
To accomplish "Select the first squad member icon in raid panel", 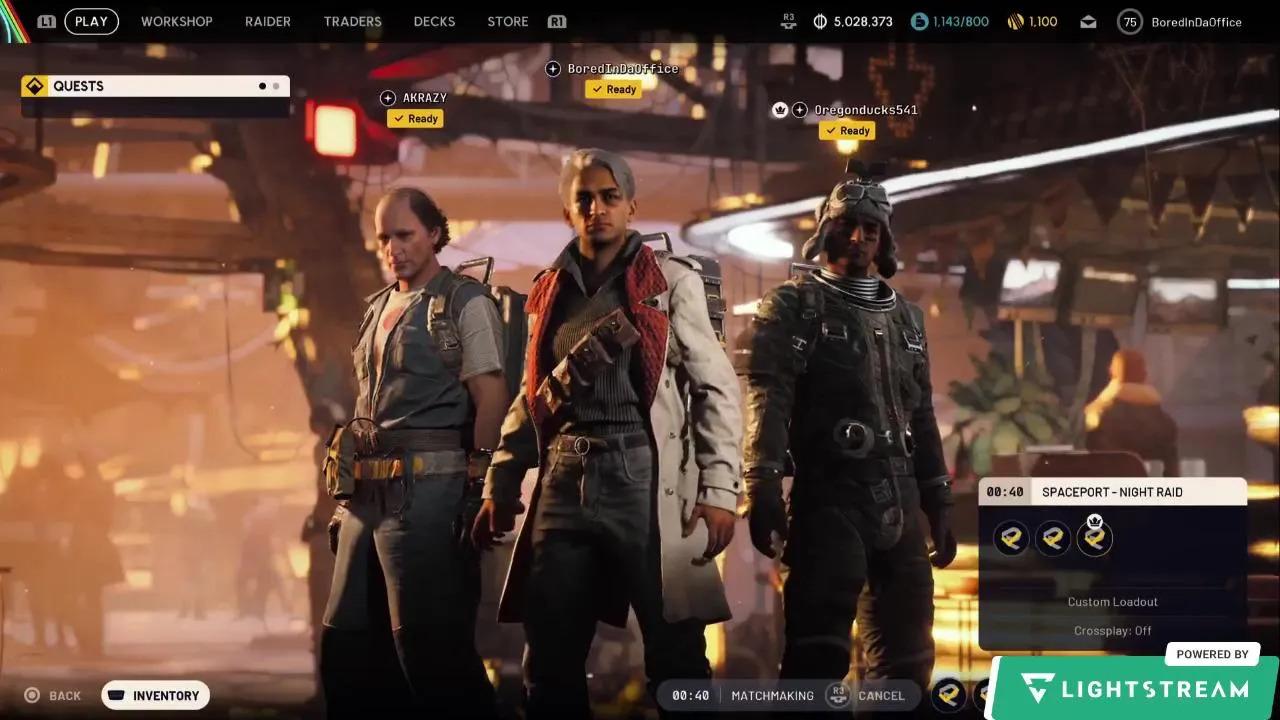I will click(x=1011, y=539).
